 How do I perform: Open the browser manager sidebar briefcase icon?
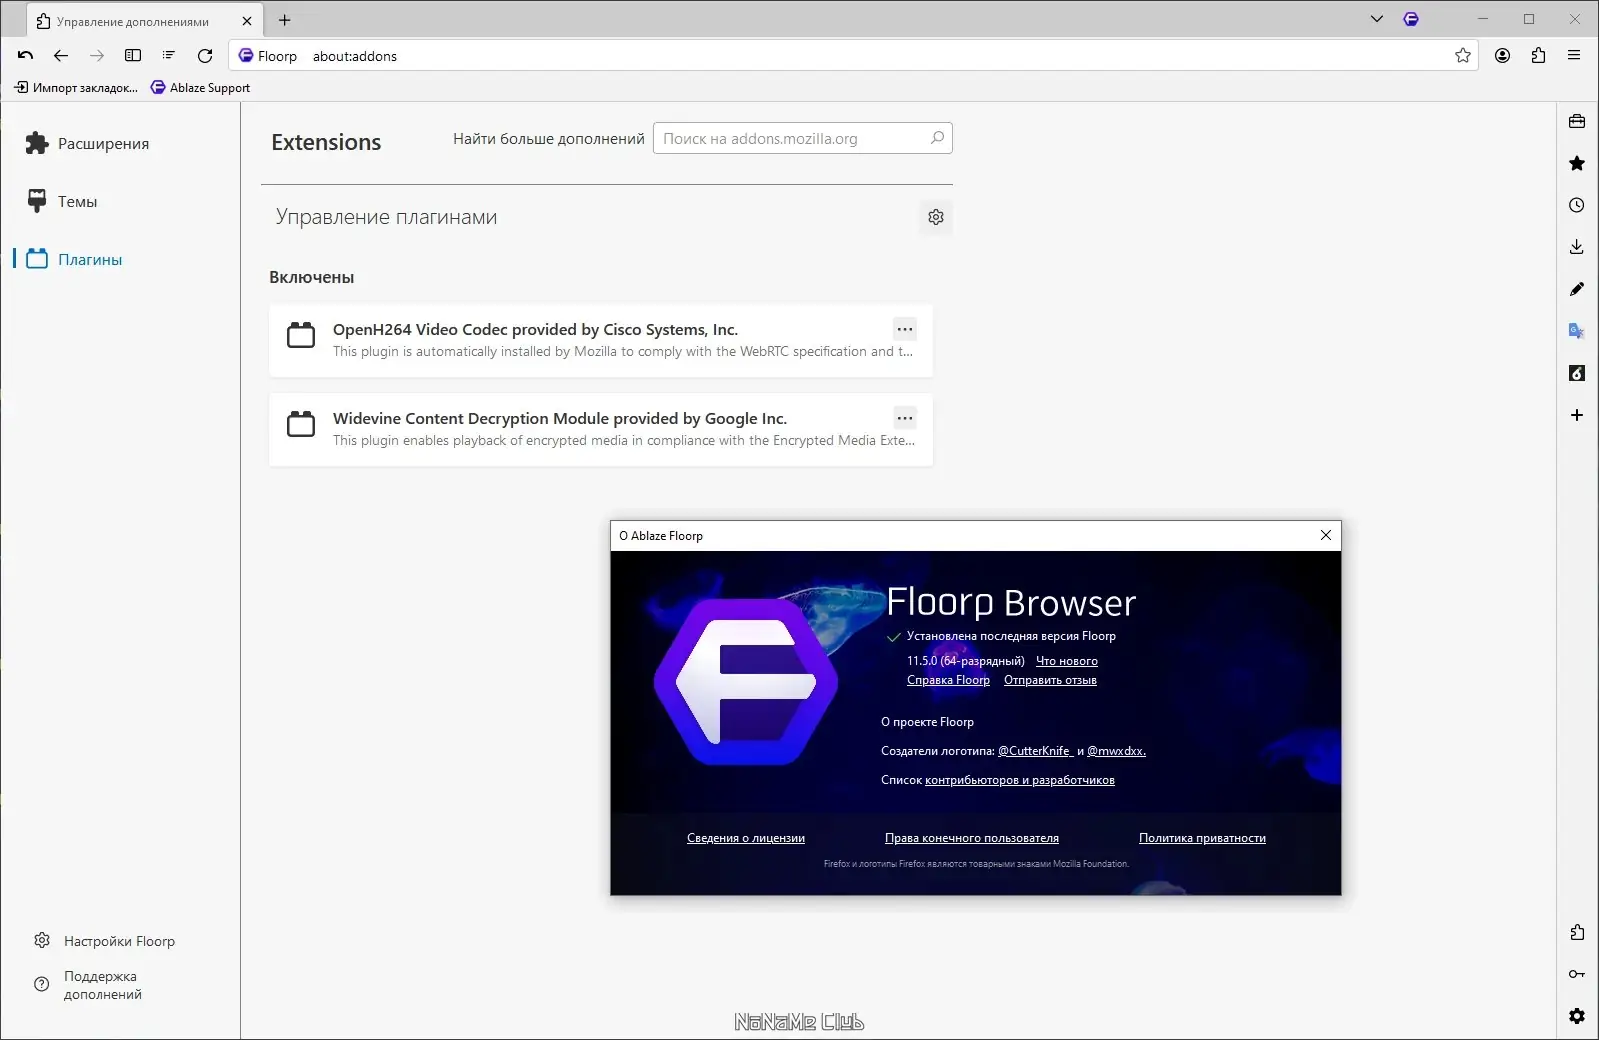[1577, 121]
